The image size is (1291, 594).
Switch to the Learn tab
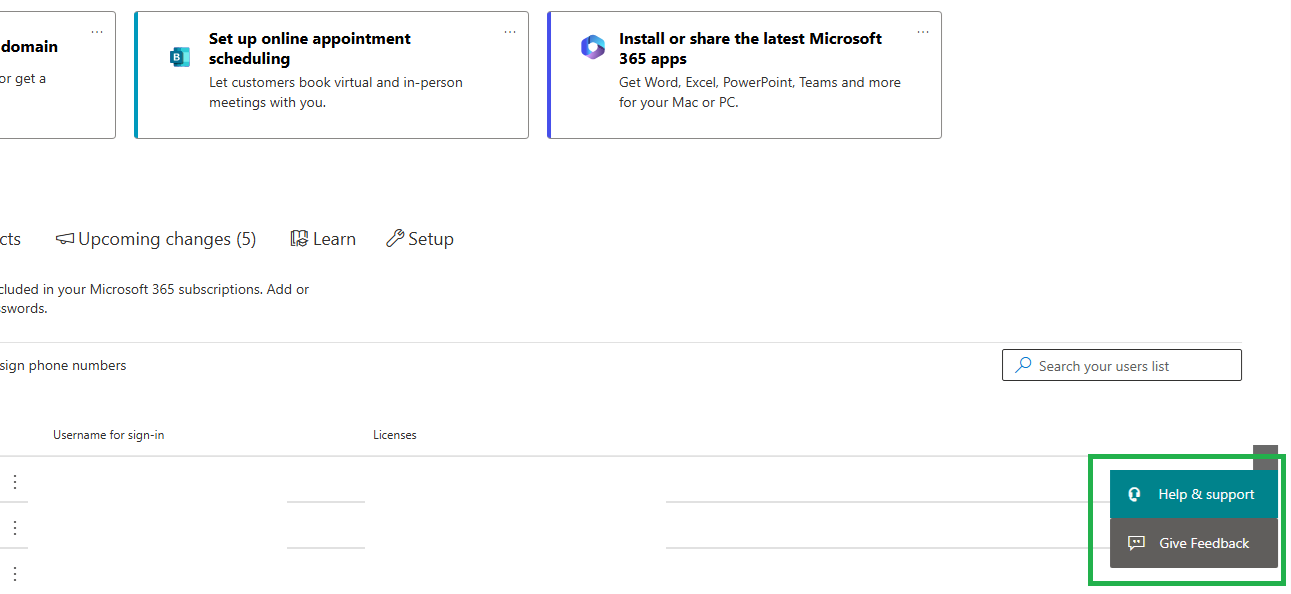tap(323, 239)
